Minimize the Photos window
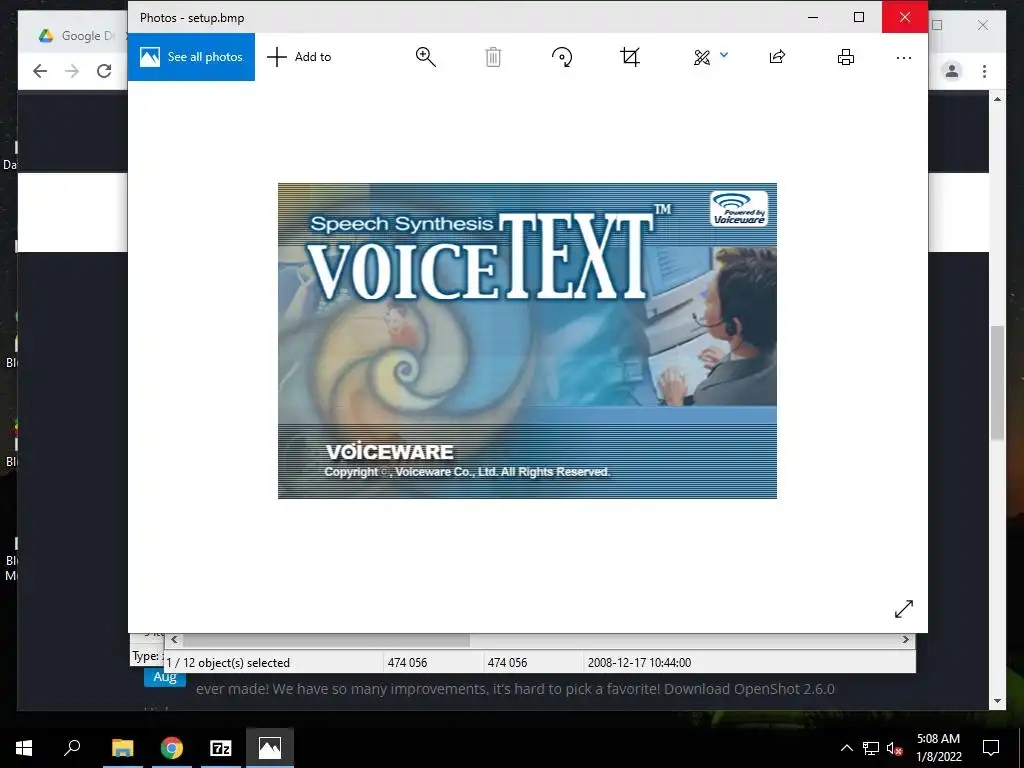 [x=813, y=18]
